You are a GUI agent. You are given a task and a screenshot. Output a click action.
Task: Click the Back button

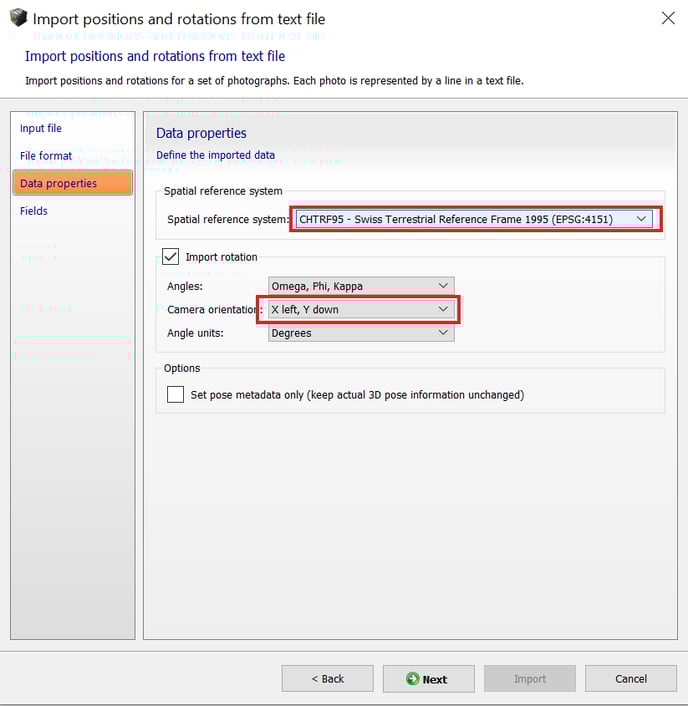click(327, 679)
